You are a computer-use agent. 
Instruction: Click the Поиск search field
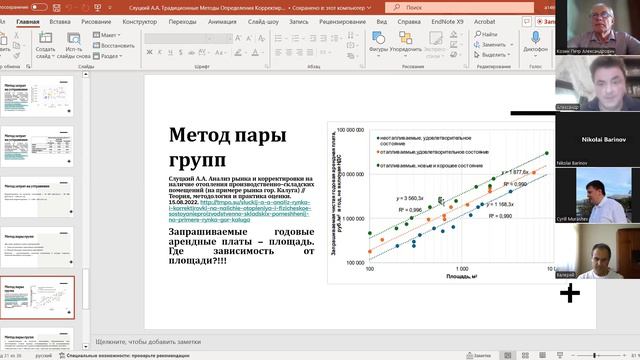459,7
